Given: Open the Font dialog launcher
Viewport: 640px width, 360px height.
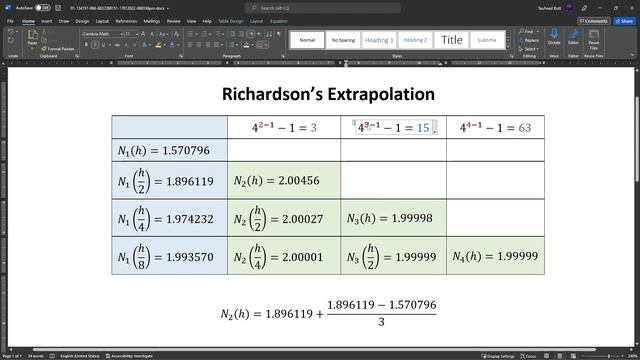Looking at the screenshot, I should pyautogui.click(x=180, y=56).
